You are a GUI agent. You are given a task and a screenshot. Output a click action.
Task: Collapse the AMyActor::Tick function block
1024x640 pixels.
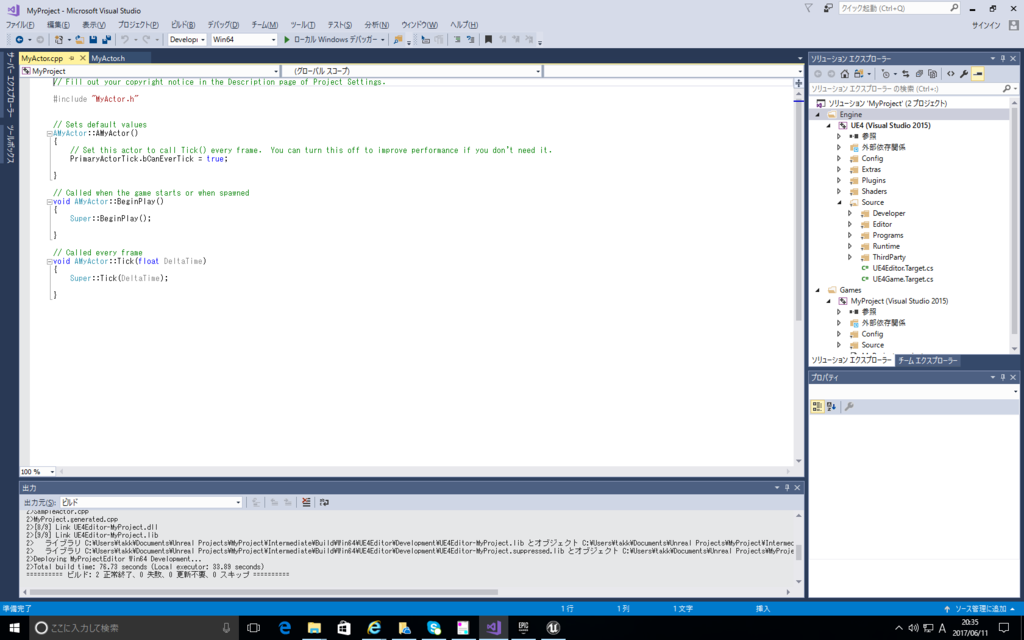click(49, 261)
